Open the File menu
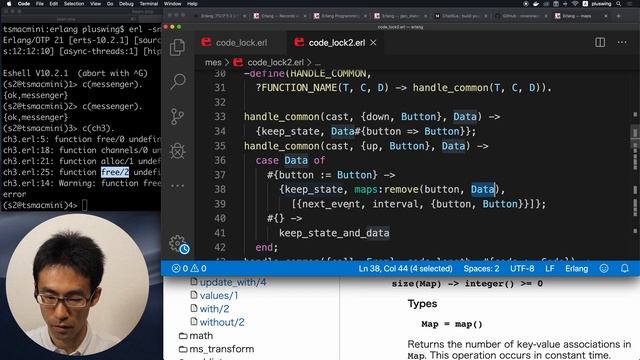This screenshot has width=640, height=360. pyautogui.click(x=40, y=4)
